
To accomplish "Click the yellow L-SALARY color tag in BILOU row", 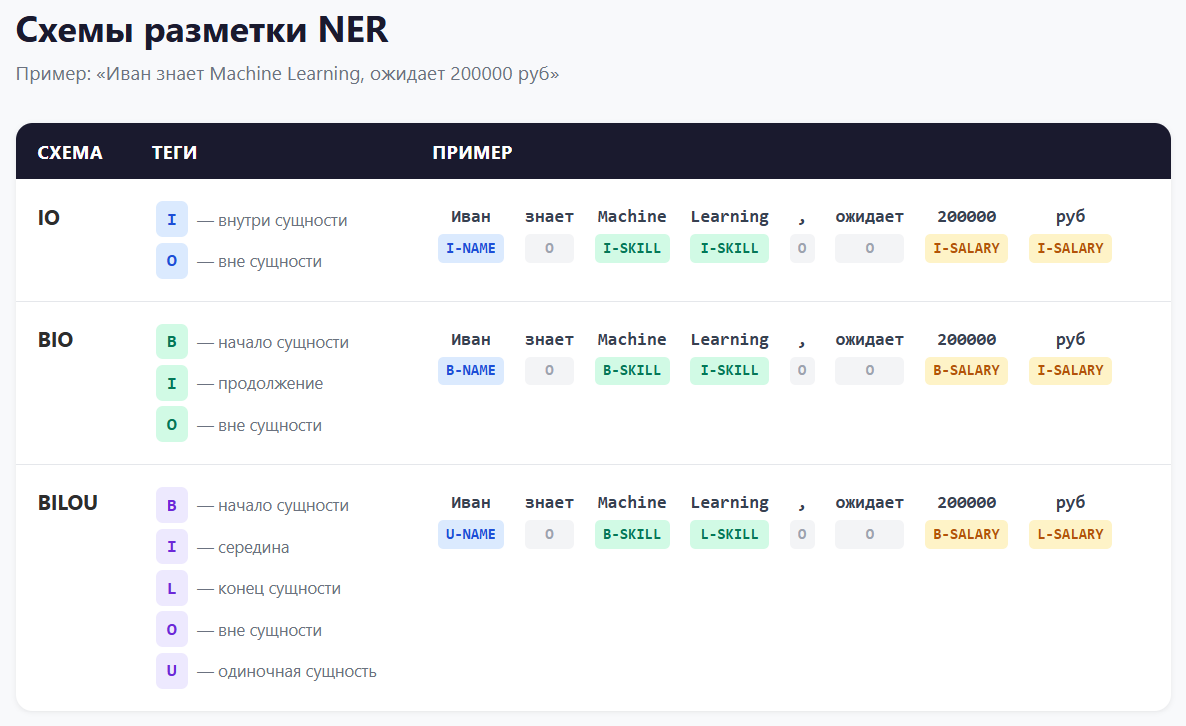I will pos(1070,534).
